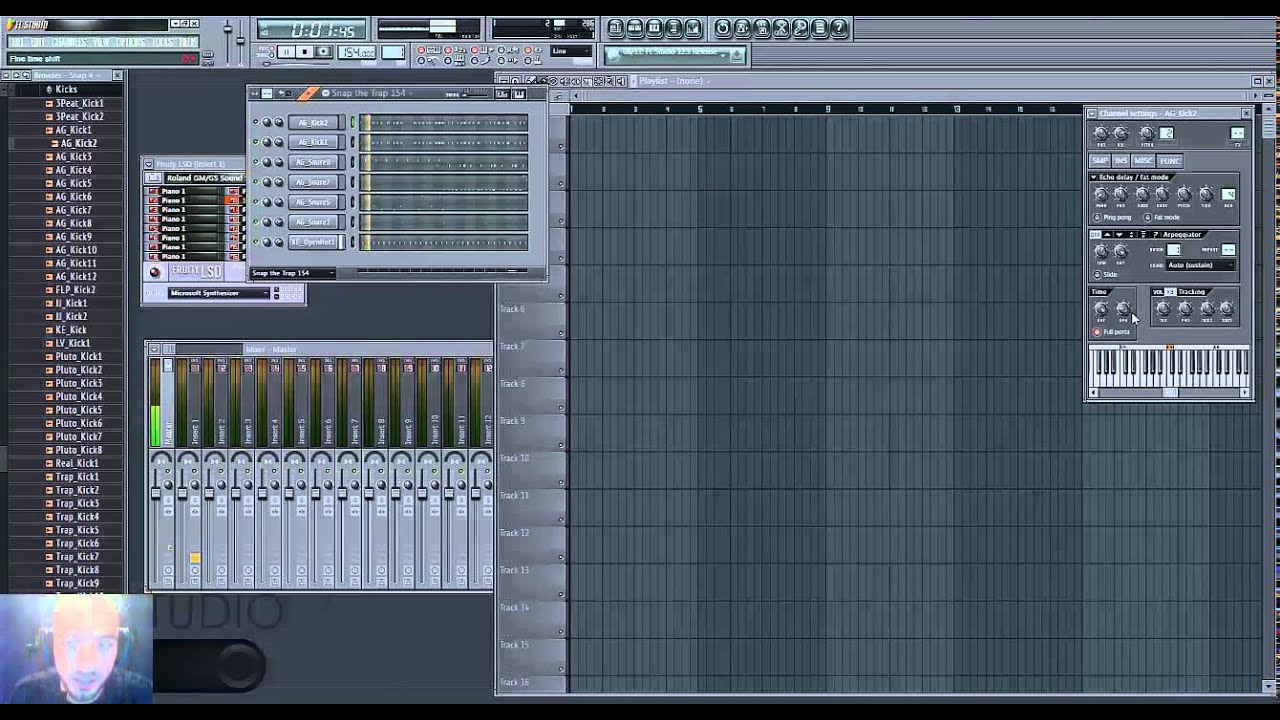Click the AG_Kick2 channel button
1280x720 pixels.
[315, 122]
